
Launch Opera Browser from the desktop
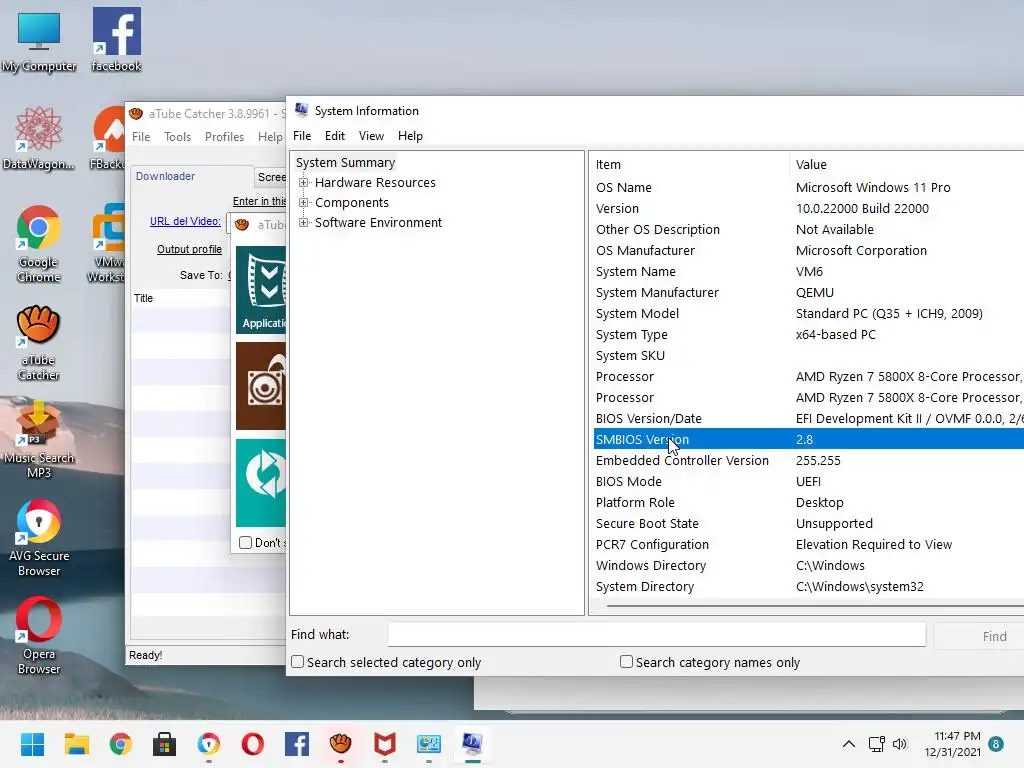pos(39,635)
